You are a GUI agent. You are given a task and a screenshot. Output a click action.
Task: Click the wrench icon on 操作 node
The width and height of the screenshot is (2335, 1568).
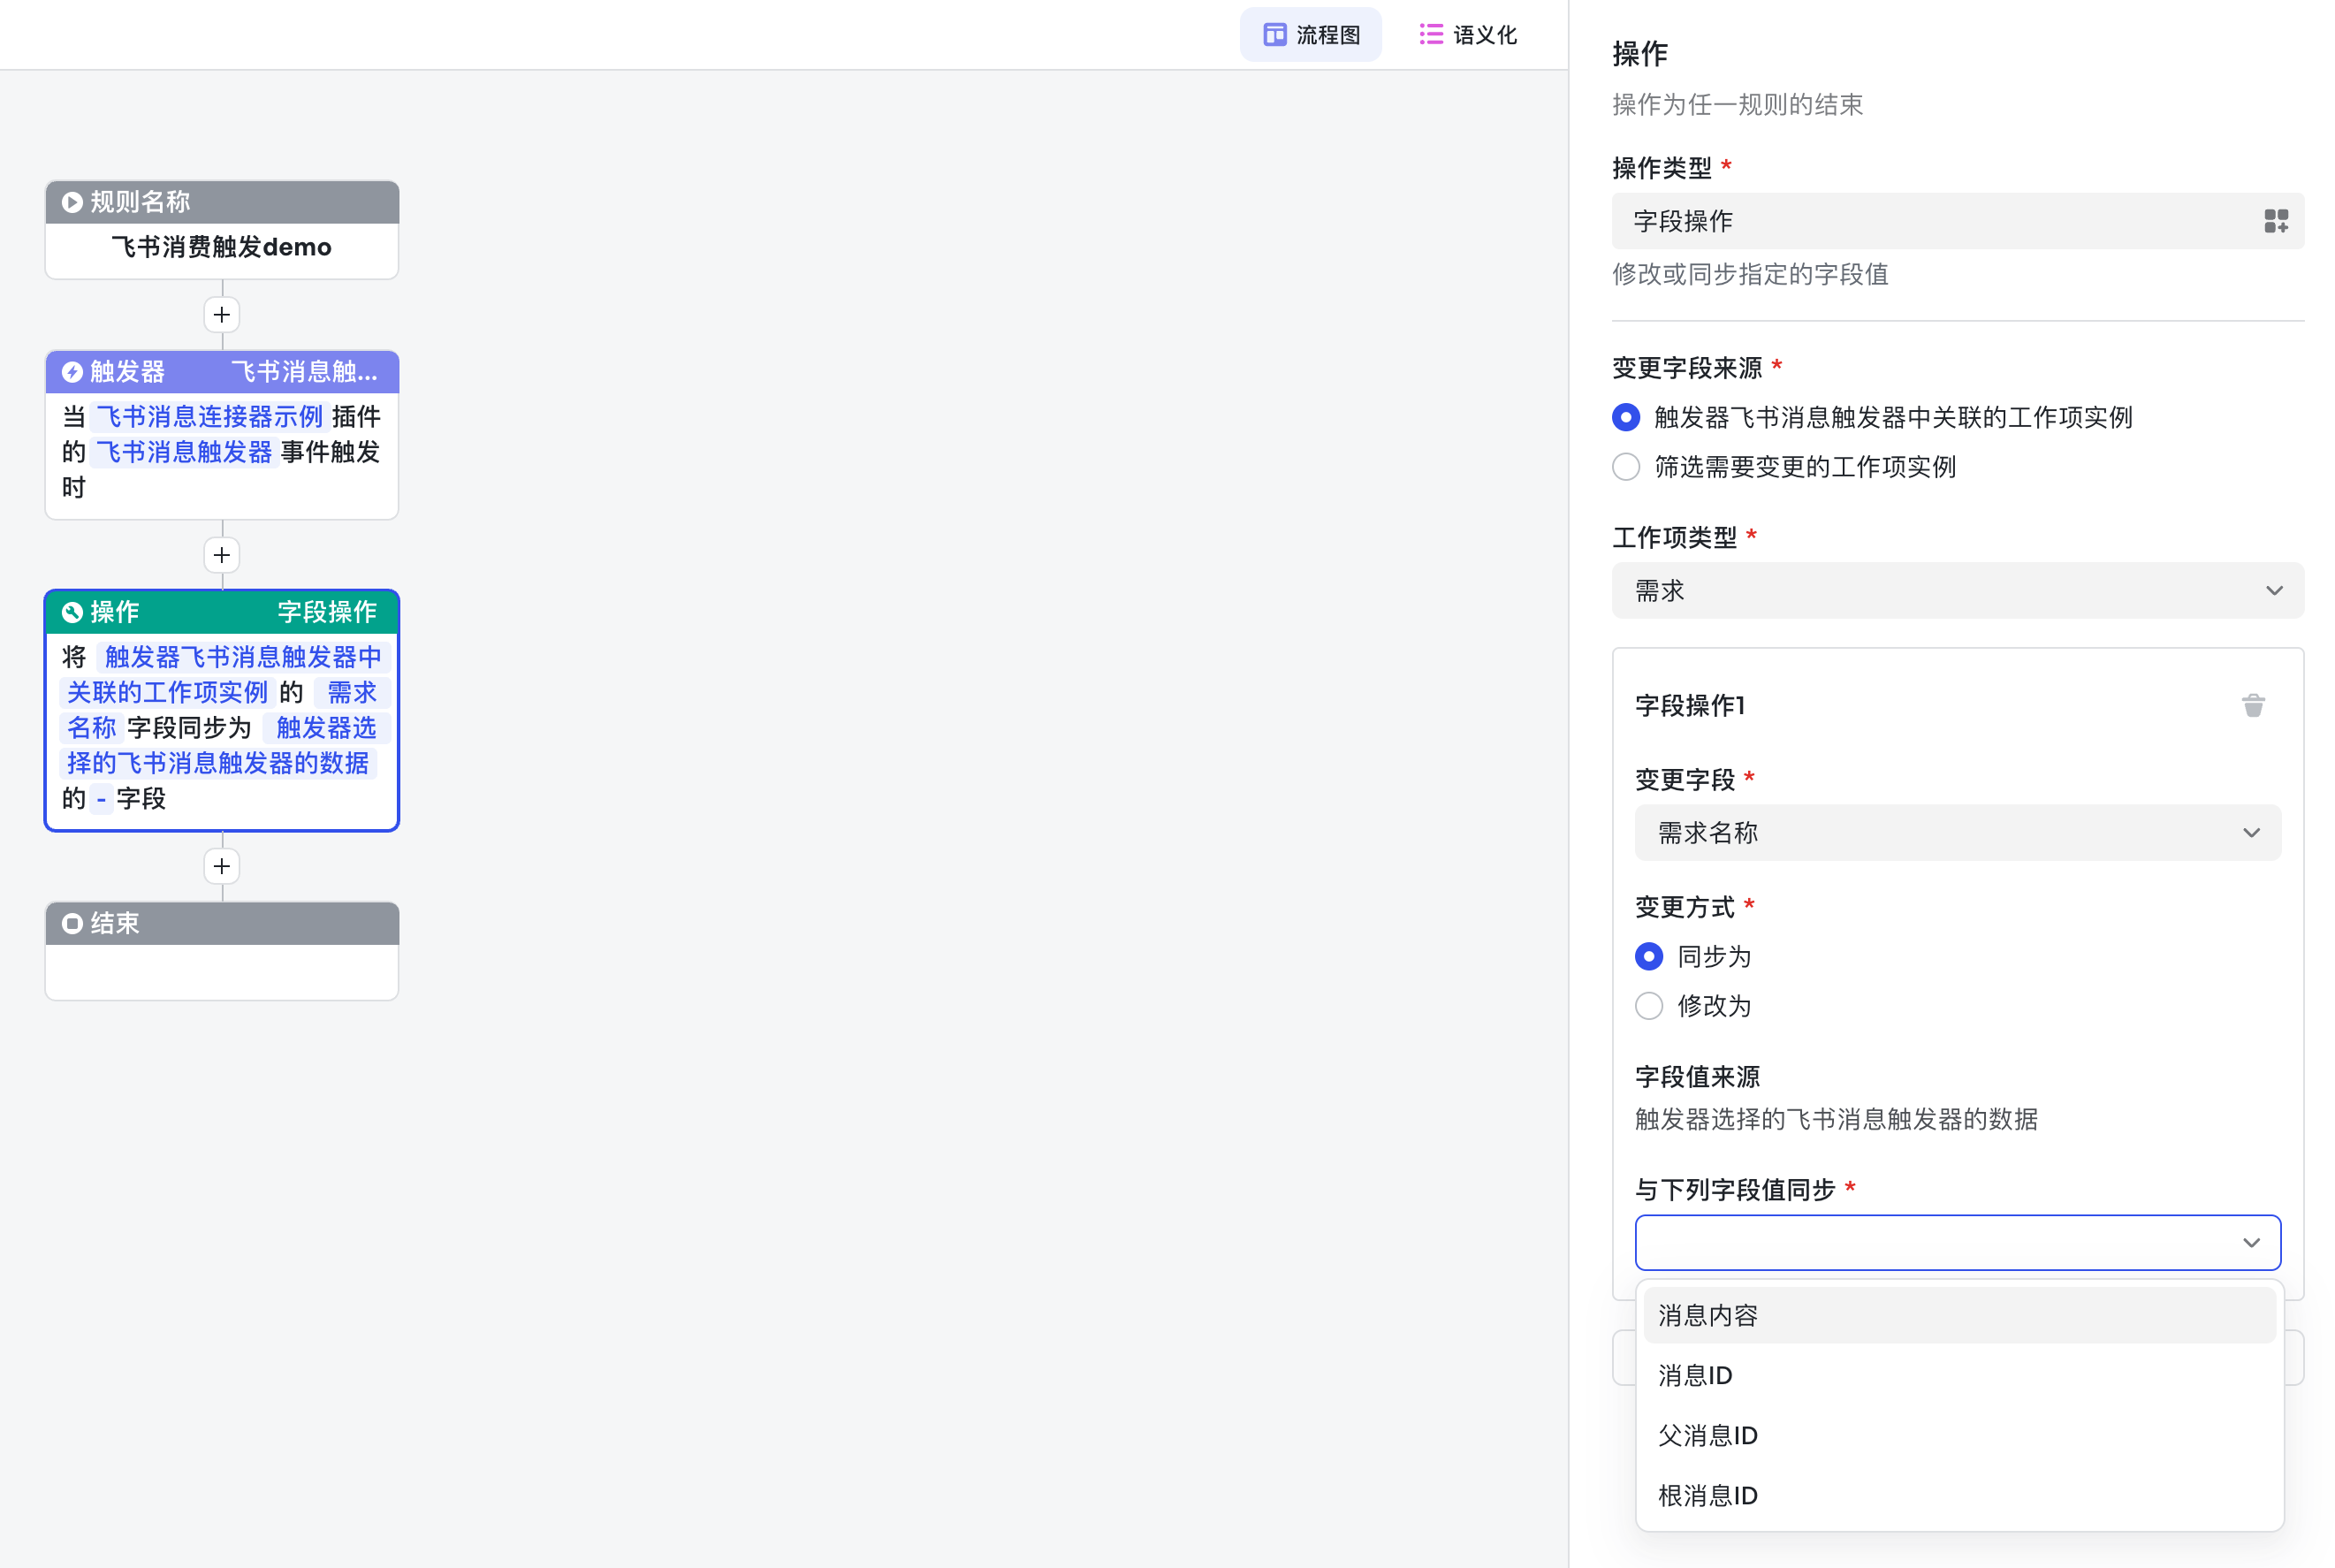click(x=72, y=612)
